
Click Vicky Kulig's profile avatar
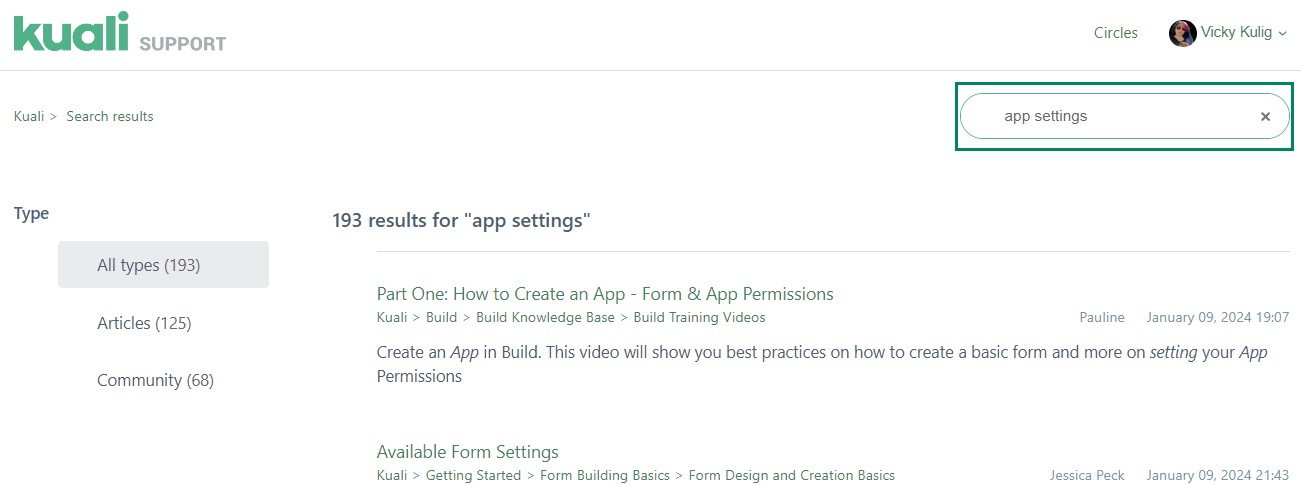click(x=1182, y=33)
